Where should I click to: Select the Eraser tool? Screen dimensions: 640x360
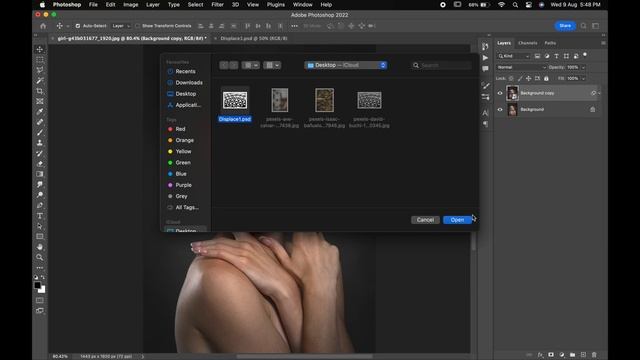tap(40, 164)
